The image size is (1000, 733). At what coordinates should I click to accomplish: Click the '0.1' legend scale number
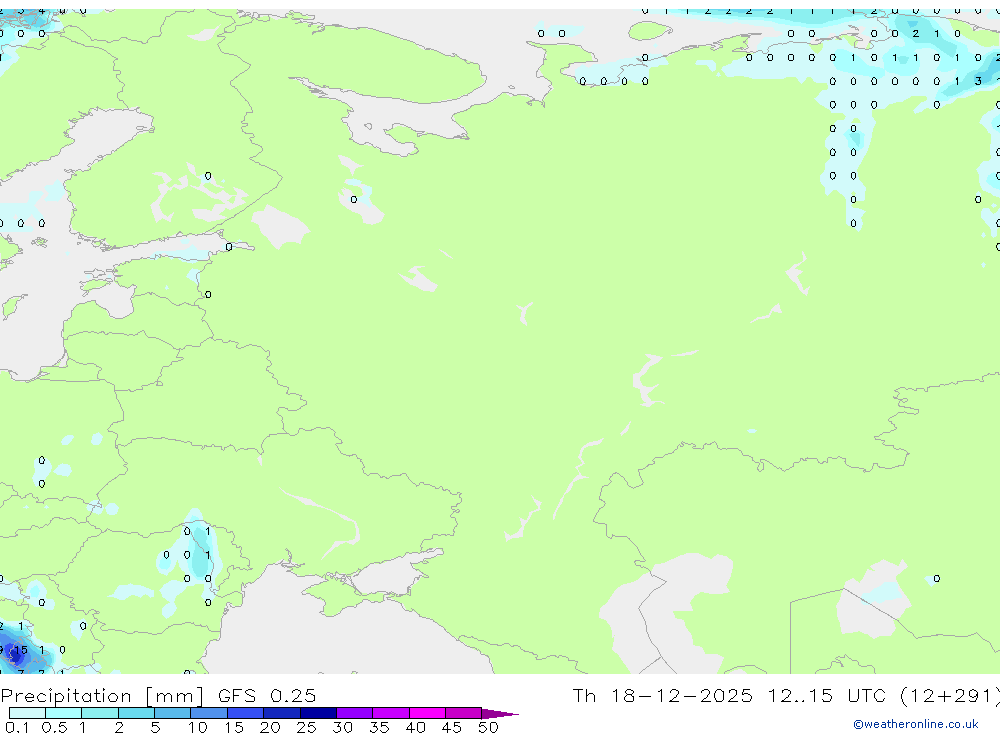click(17, 727)
